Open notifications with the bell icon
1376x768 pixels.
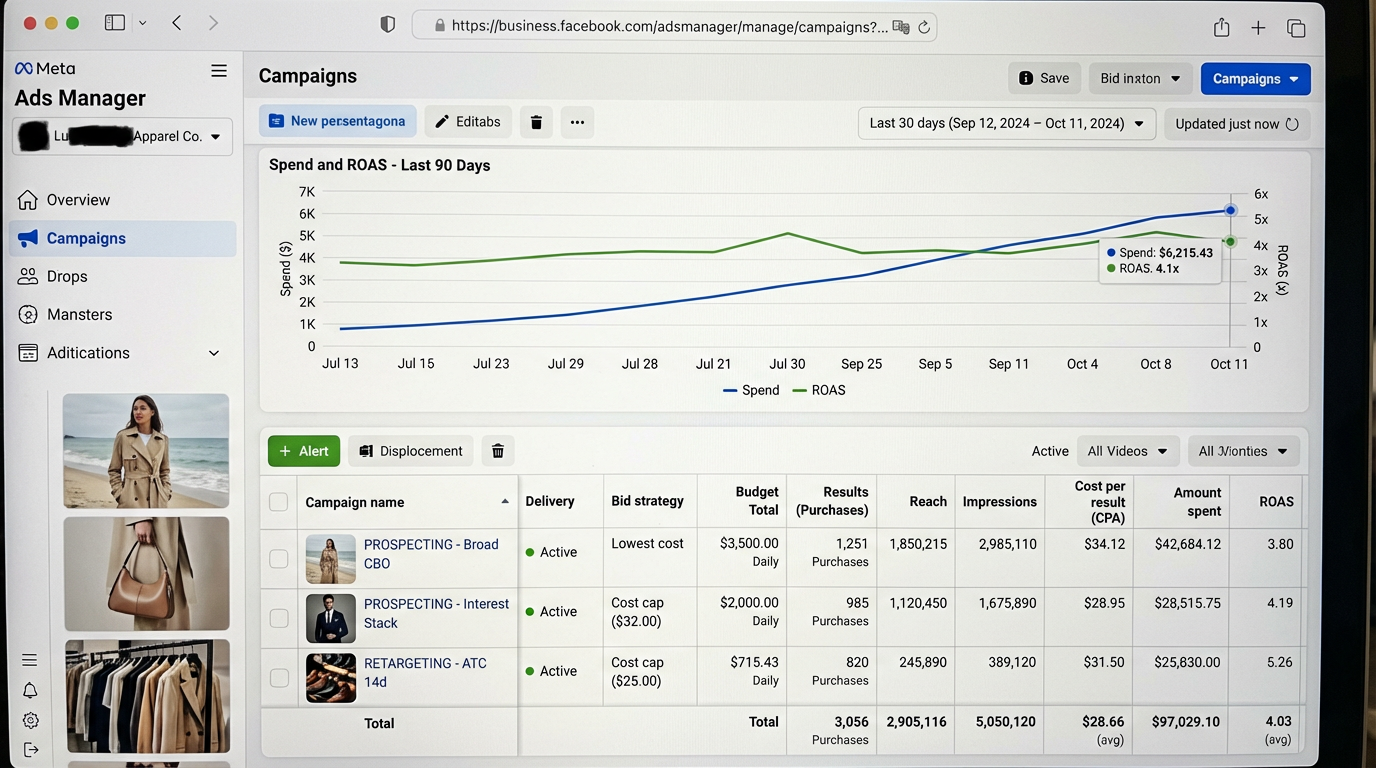coord(30,690)
